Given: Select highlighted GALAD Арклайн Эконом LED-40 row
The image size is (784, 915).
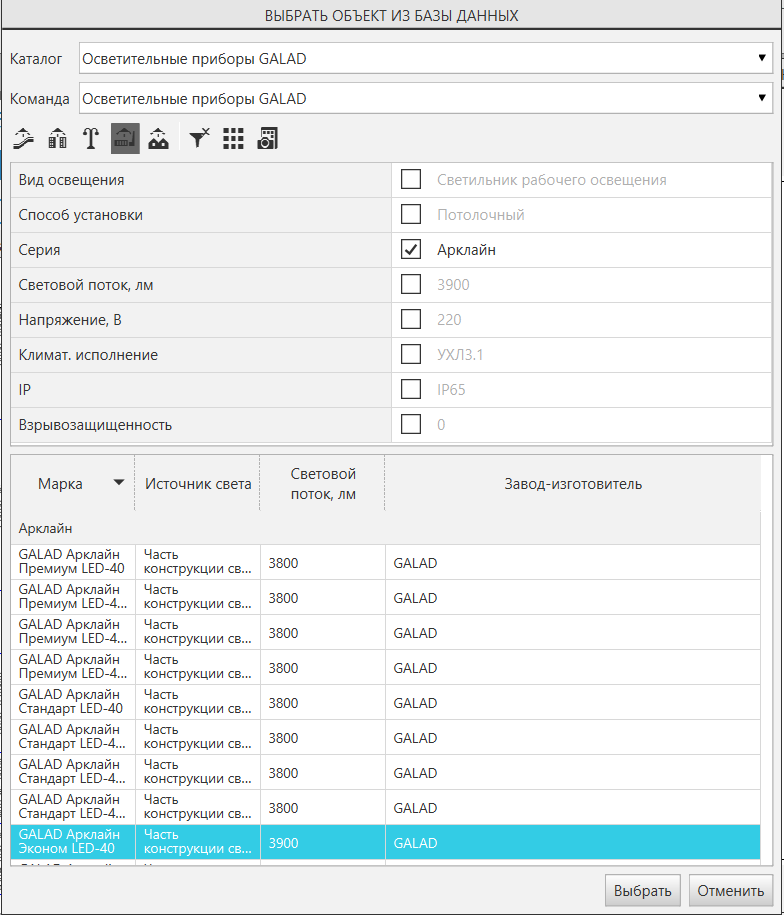Looking at the screenshot, I should [x=386, y=843].
